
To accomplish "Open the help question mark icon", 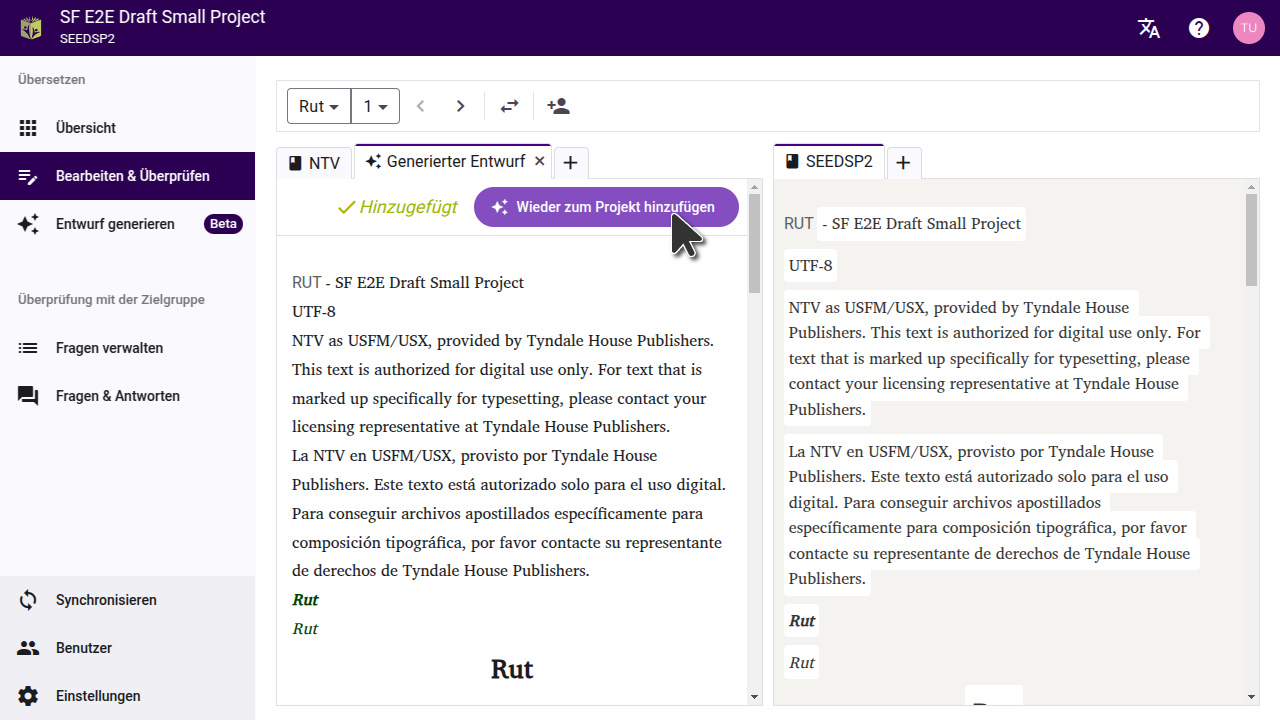I will click(x=1199, y=28).
